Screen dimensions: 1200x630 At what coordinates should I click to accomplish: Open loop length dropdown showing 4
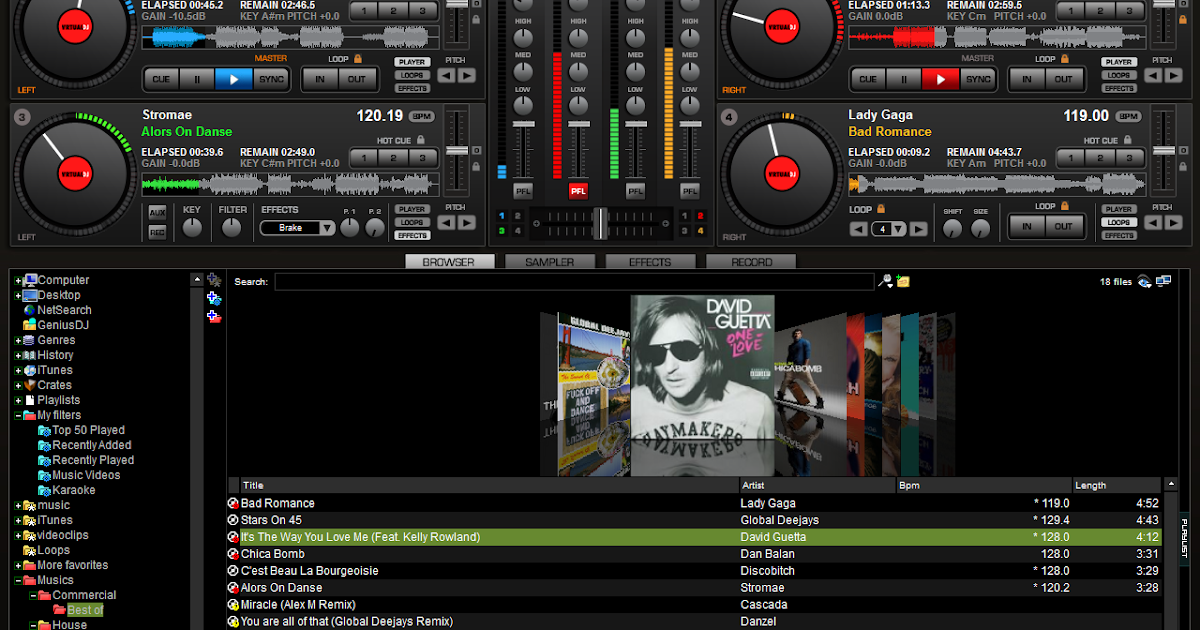coord(897,229)
